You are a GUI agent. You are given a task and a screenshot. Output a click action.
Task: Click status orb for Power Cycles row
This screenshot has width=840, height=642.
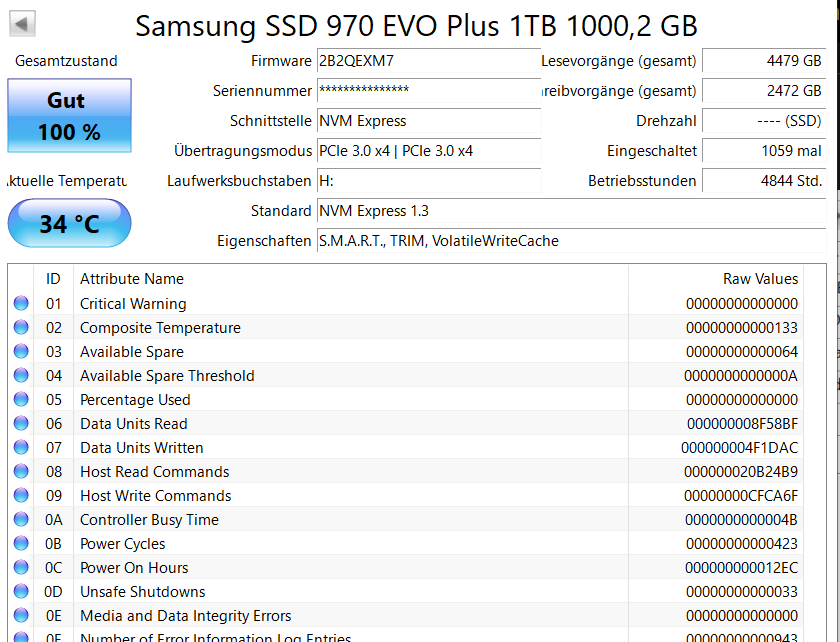(x=21, y=543)
